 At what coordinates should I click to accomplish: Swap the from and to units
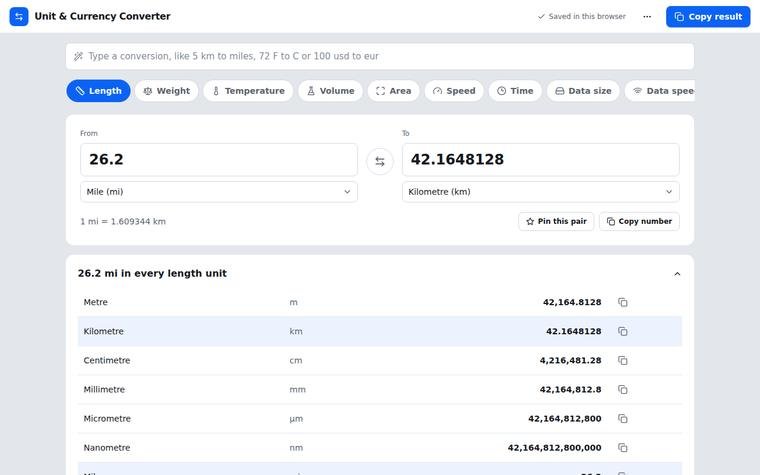pyautogui.click(x=380, y=161)
